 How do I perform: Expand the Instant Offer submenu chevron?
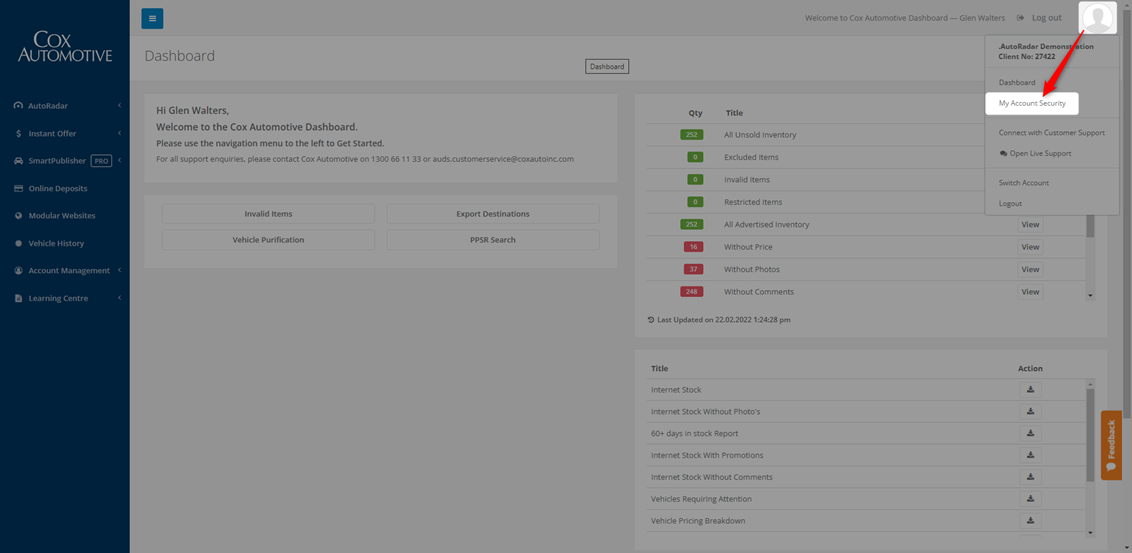119,134
